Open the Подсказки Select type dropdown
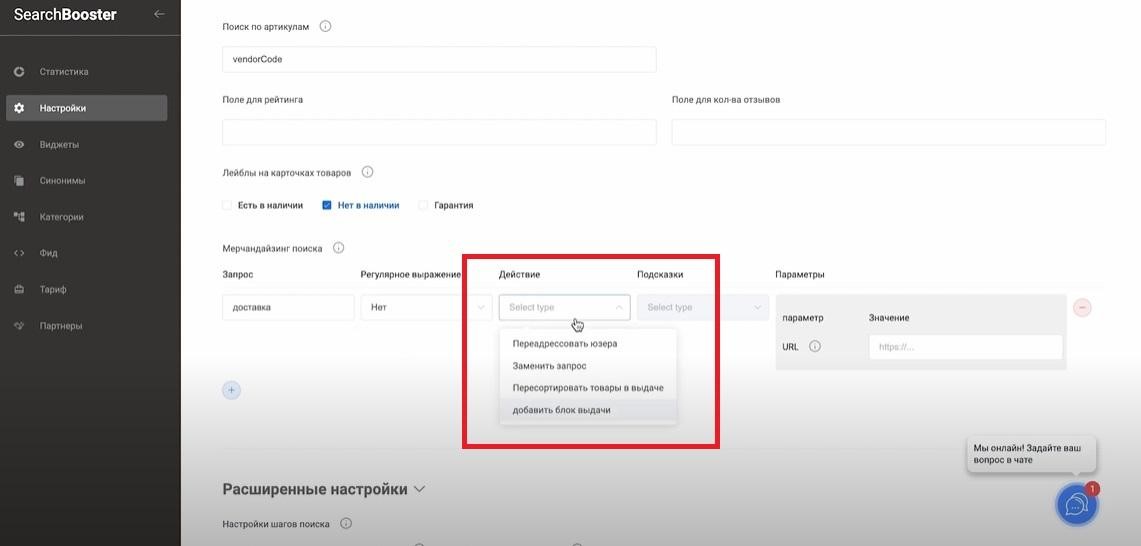 702,307
